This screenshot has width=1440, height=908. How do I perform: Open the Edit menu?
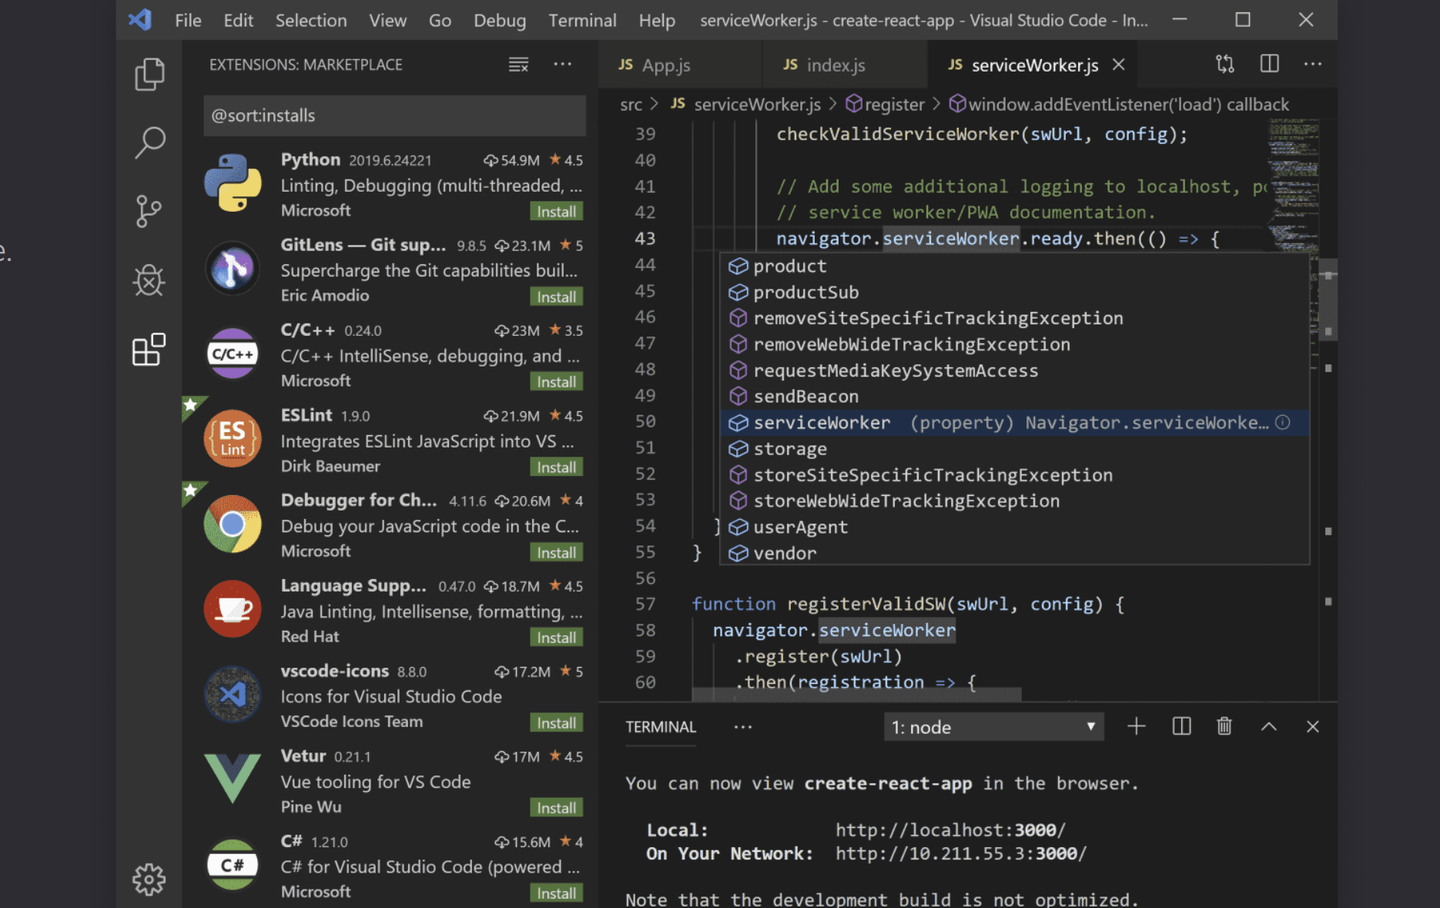pos(238,20)
